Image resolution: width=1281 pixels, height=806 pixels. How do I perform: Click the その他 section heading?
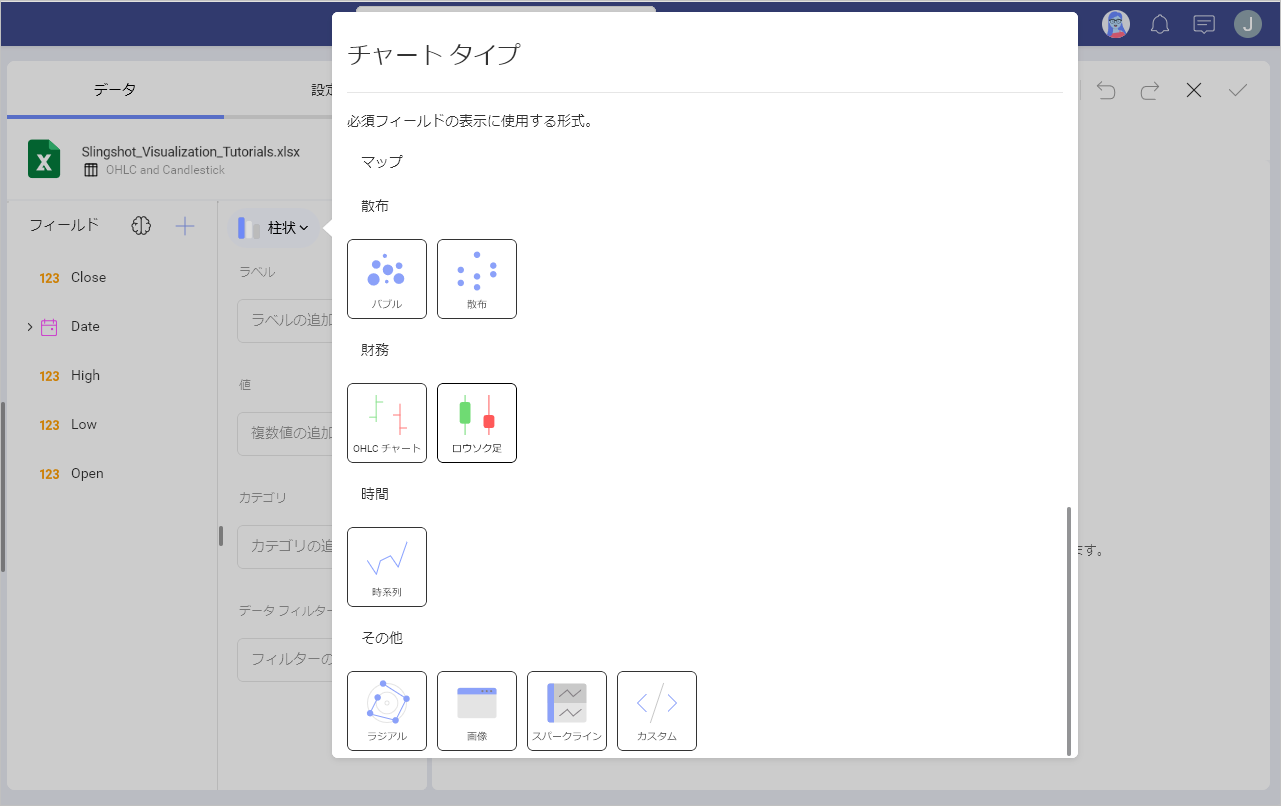tap(382, 638)
